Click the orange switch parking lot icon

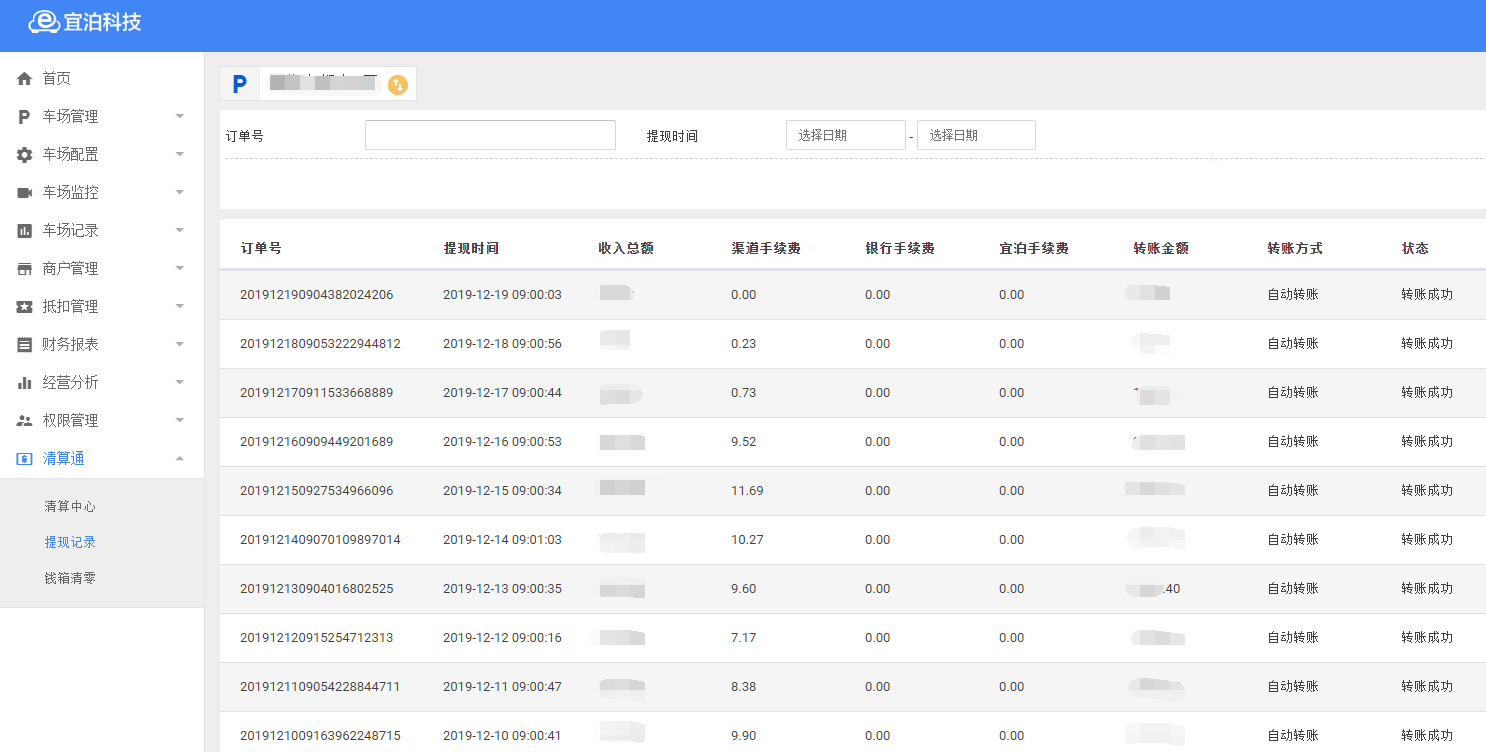398,85
